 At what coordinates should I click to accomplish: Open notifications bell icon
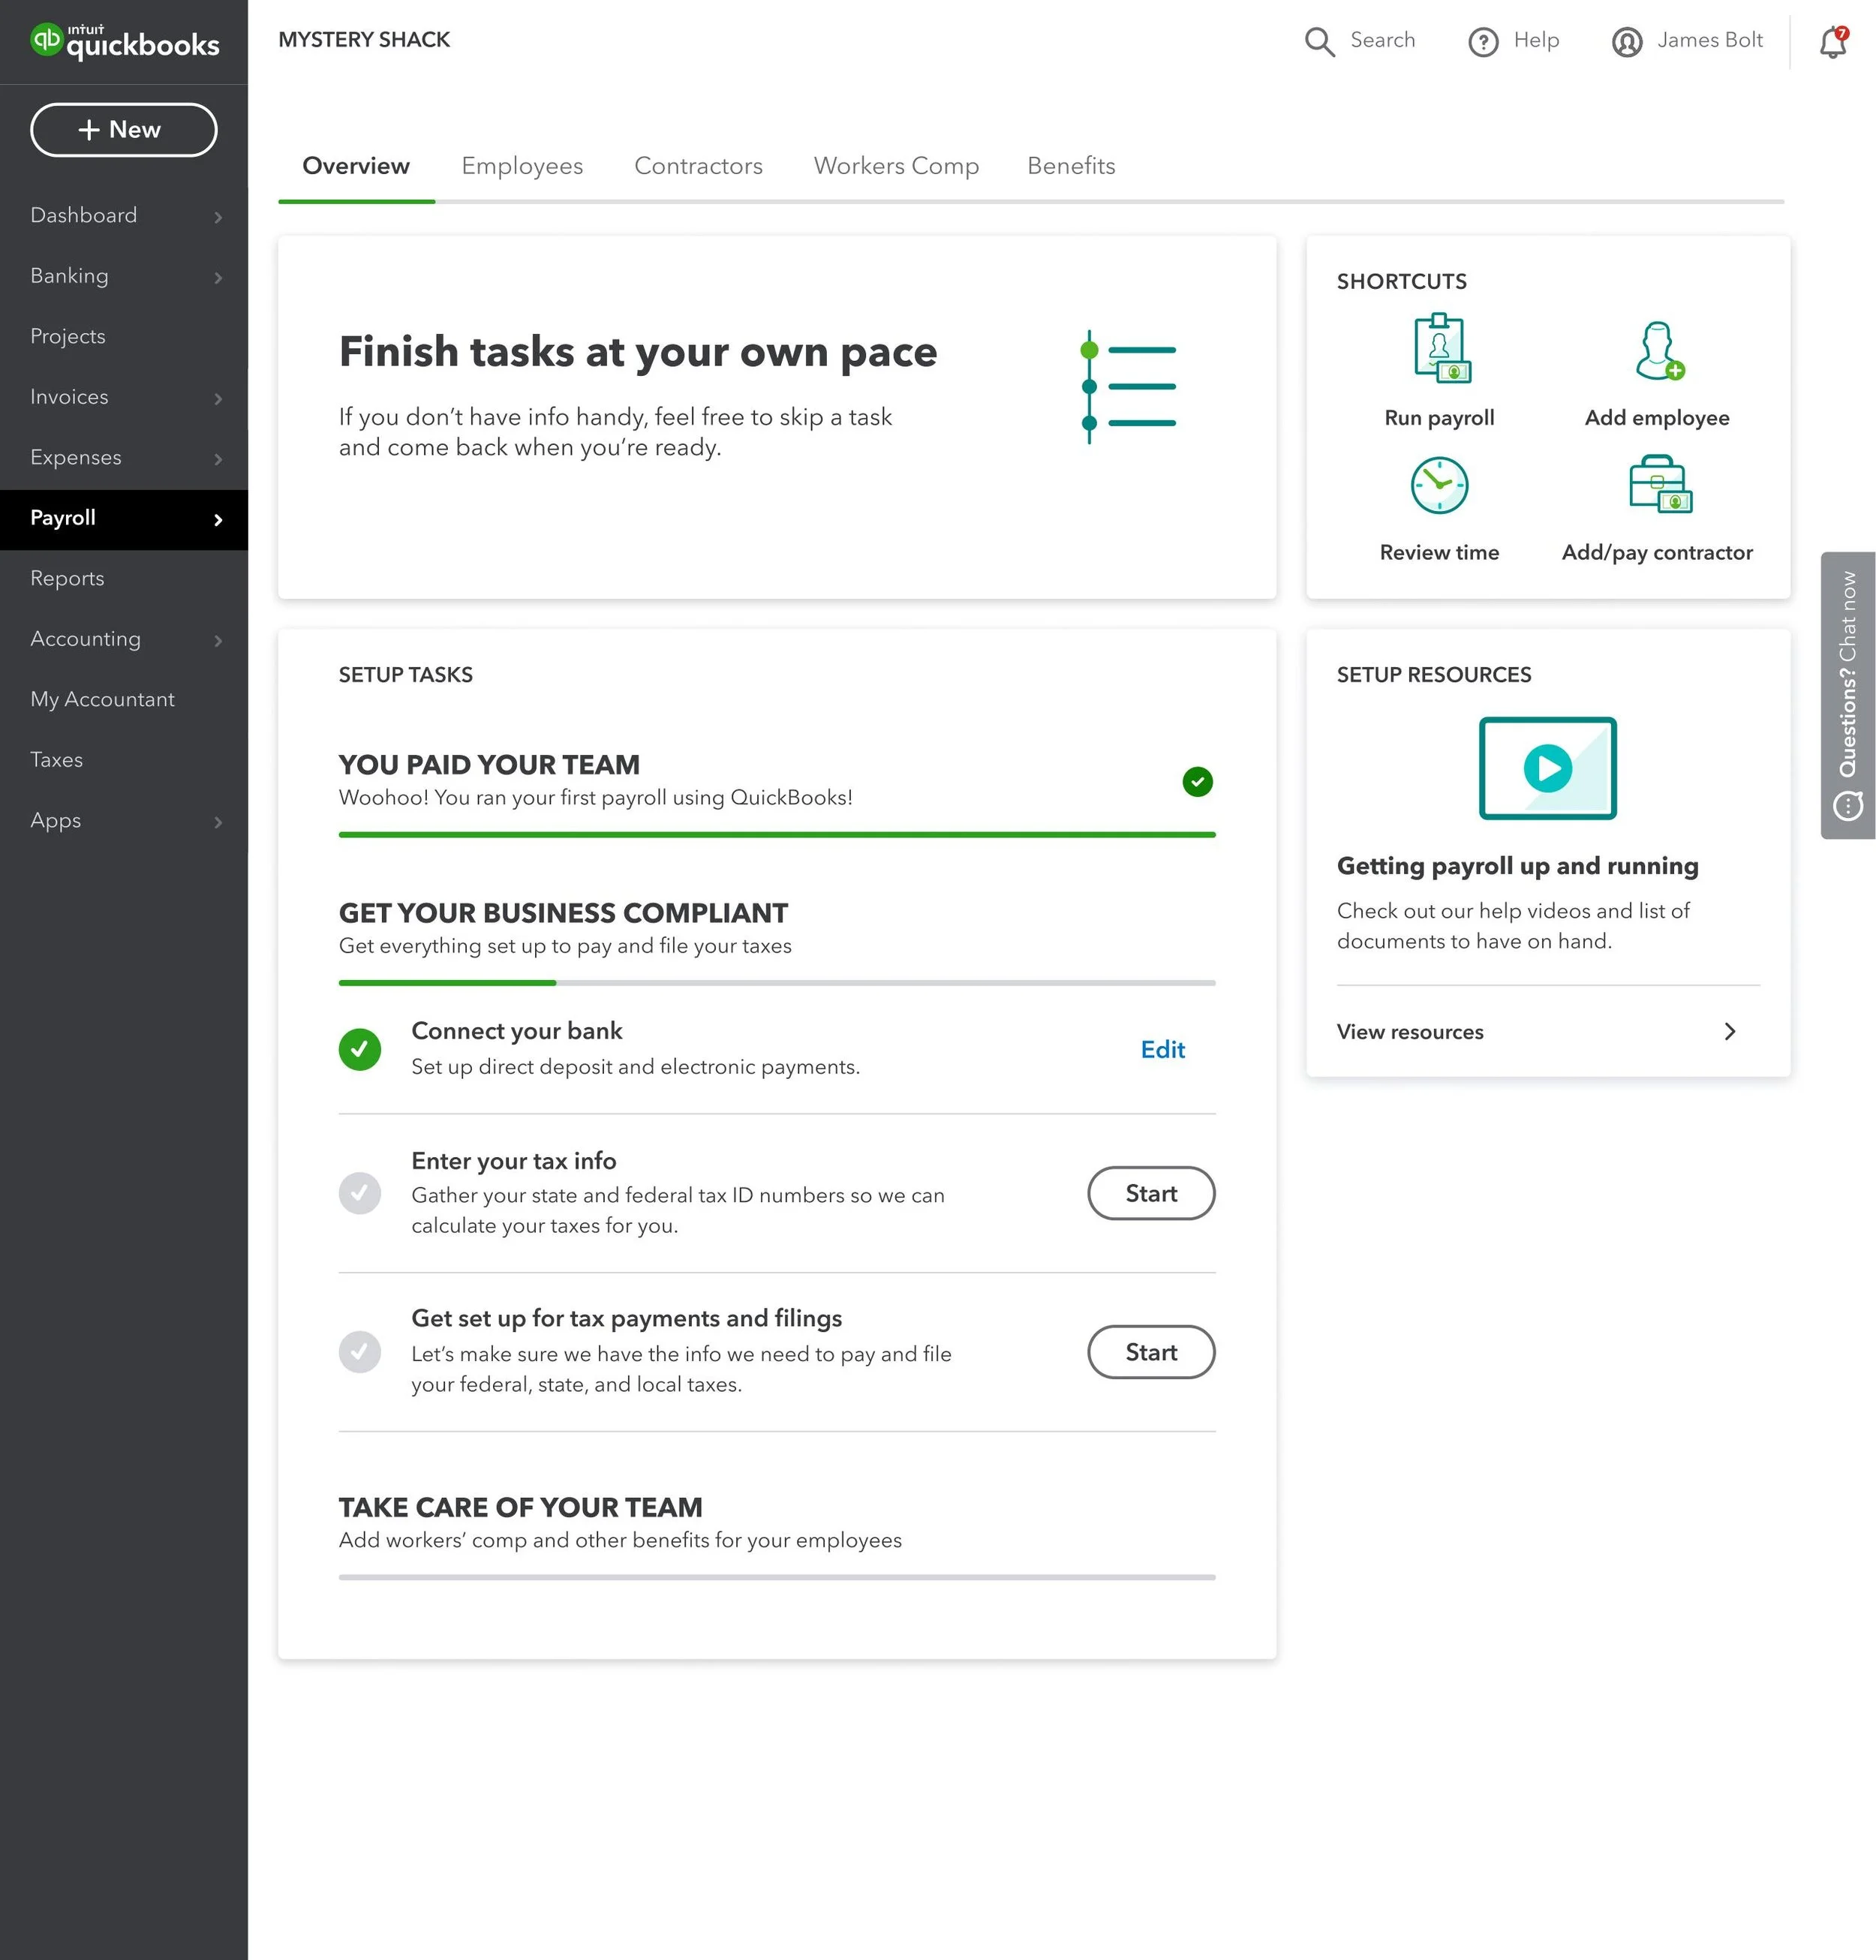1832,42
